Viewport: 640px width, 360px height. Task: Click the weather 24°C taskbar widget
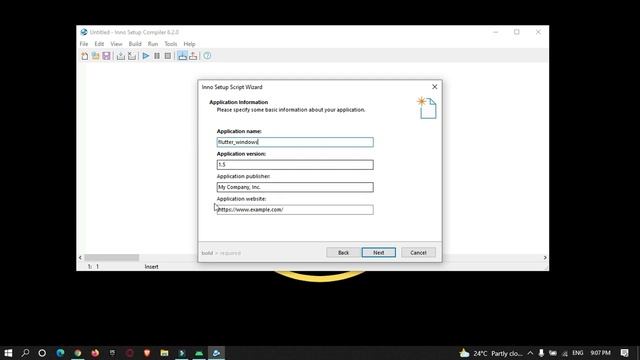tap(491, 353)
